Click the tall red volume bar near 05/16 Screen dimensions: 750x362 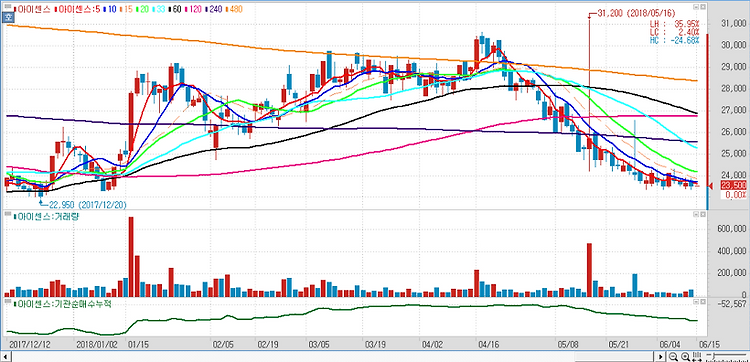tap(589, 270)
